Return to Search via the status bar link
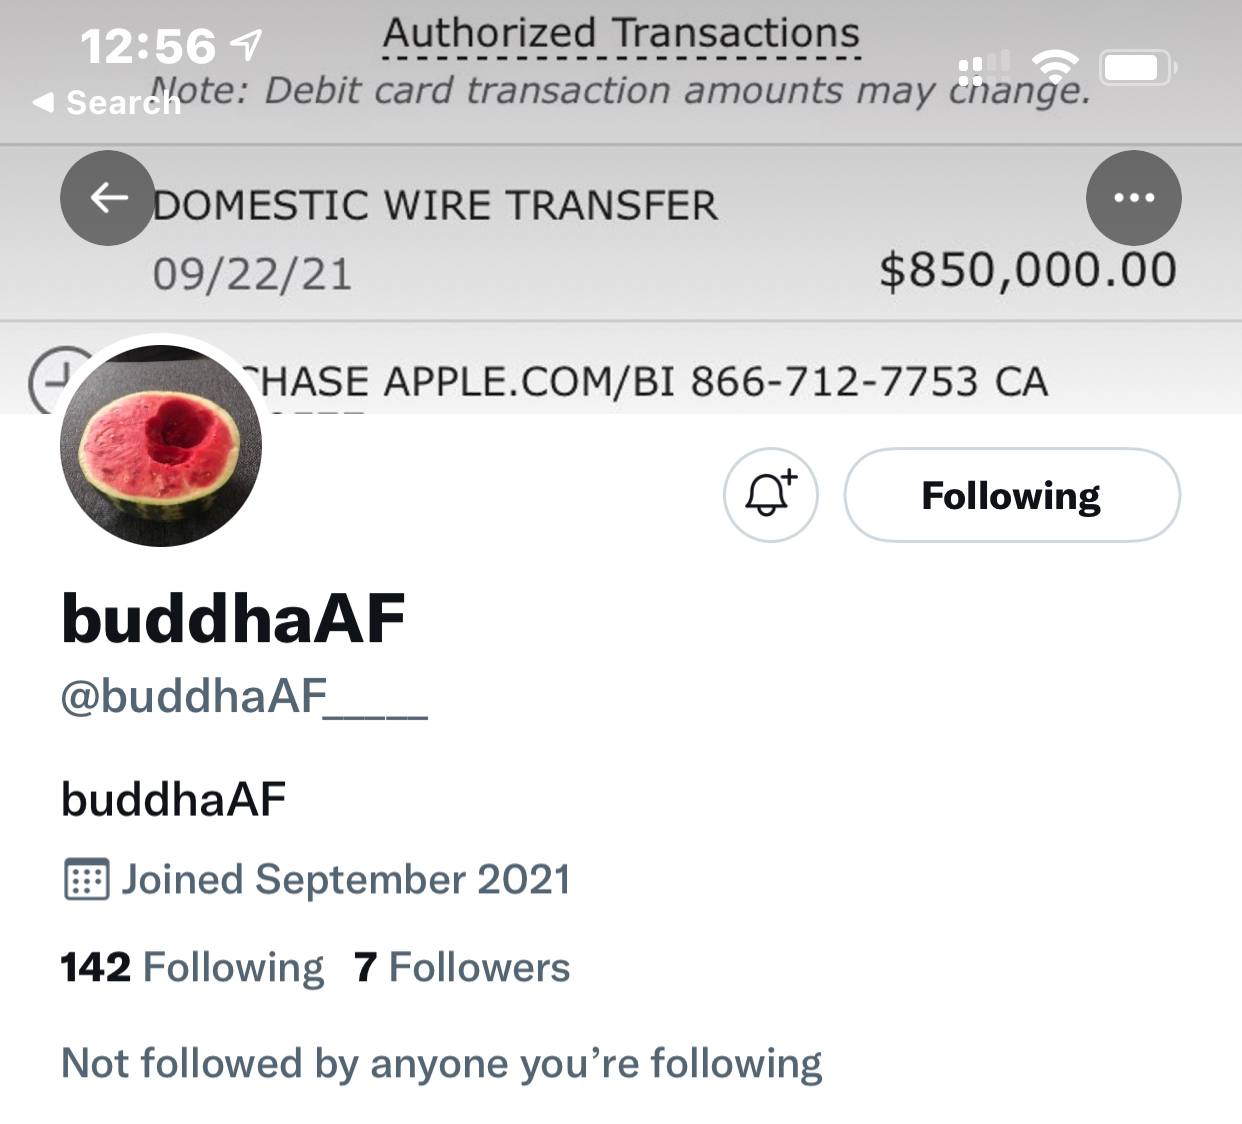Viewport: 1242px width, 1124px height. pyautogui.click(x=106, y=102)
